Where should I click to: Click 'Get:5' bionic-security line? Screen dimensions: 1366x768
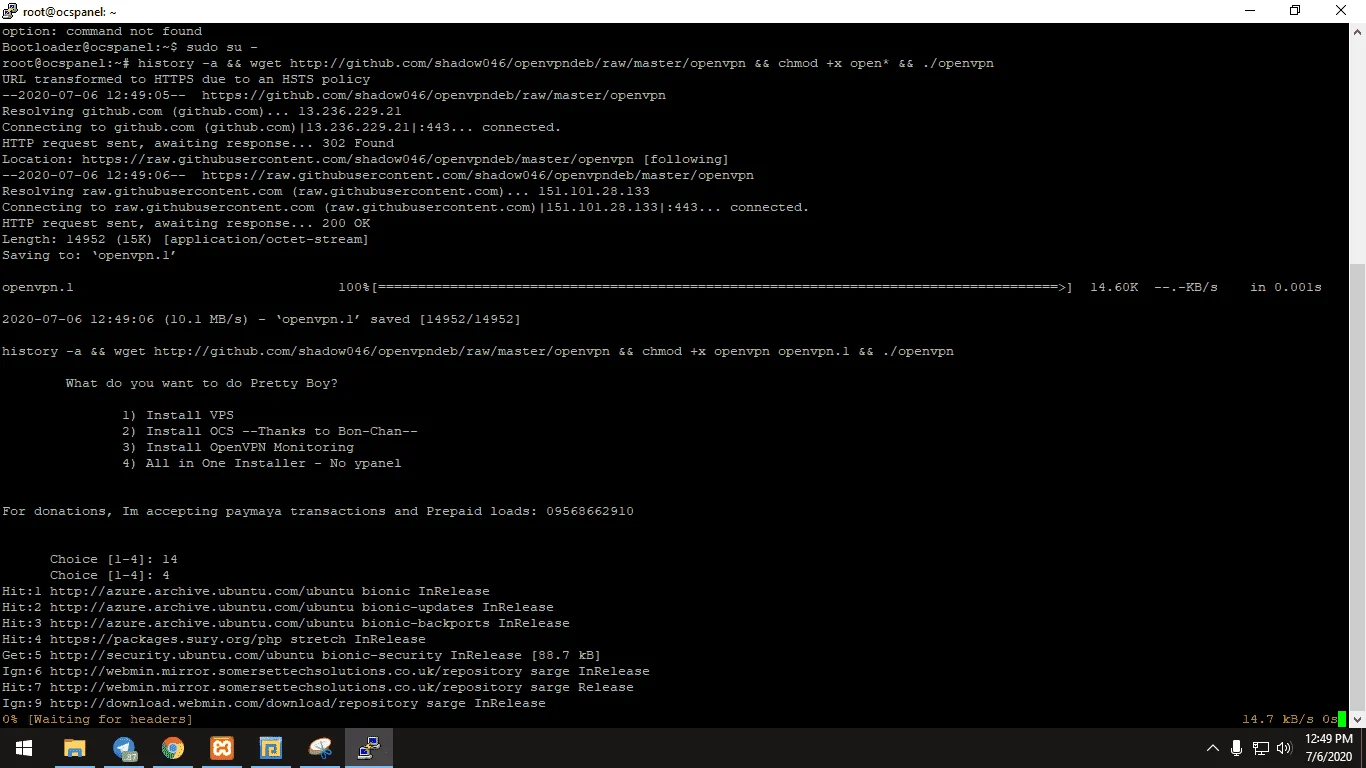pos(302,655)
